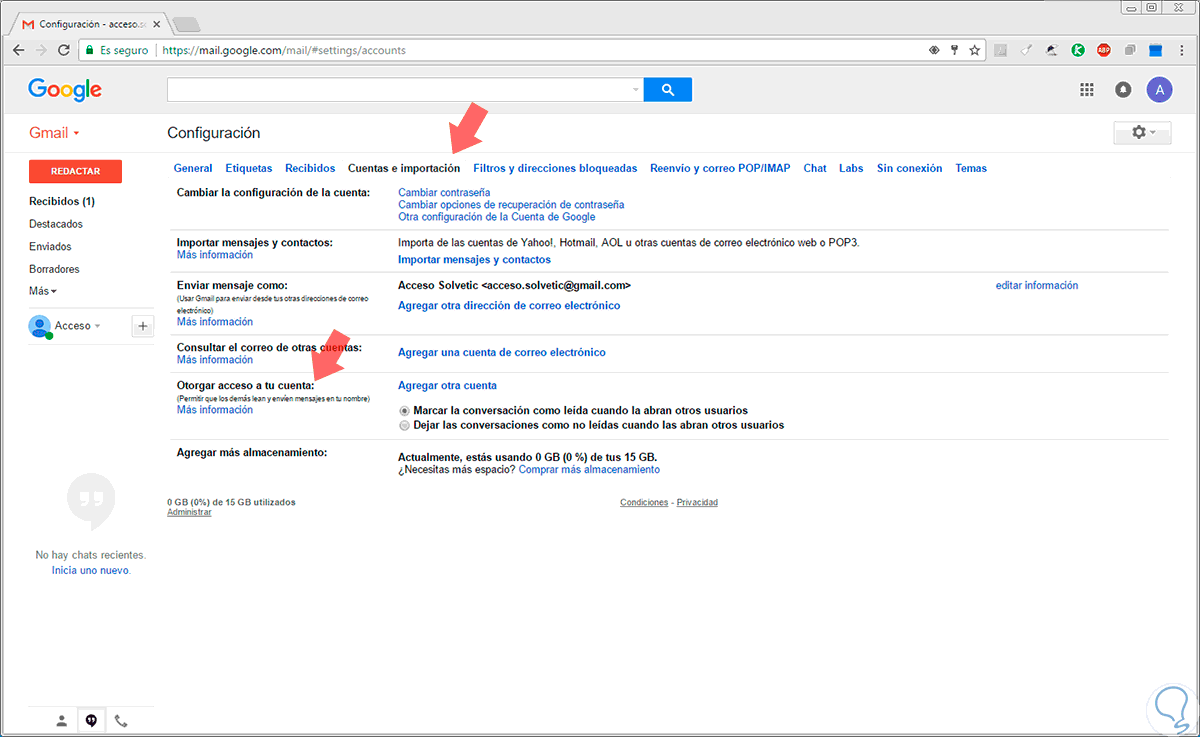Image resolution: width=1200 pixels, height=737 pixels.
Task: Select the Hangouts conversations icon
Action: tap(91, 720)
